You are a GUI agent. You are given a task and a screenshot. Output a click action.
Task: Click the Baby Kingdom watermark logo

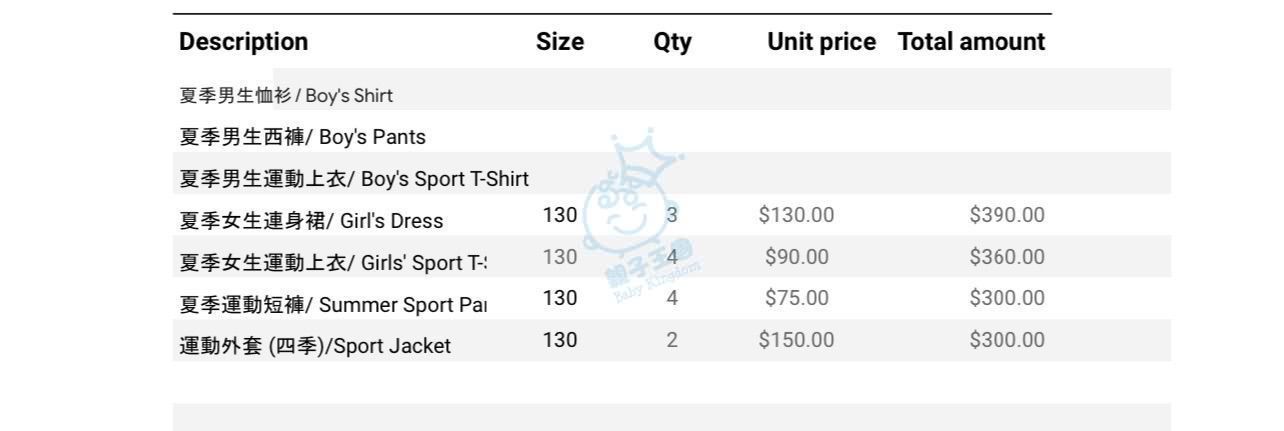coord(638,215)
